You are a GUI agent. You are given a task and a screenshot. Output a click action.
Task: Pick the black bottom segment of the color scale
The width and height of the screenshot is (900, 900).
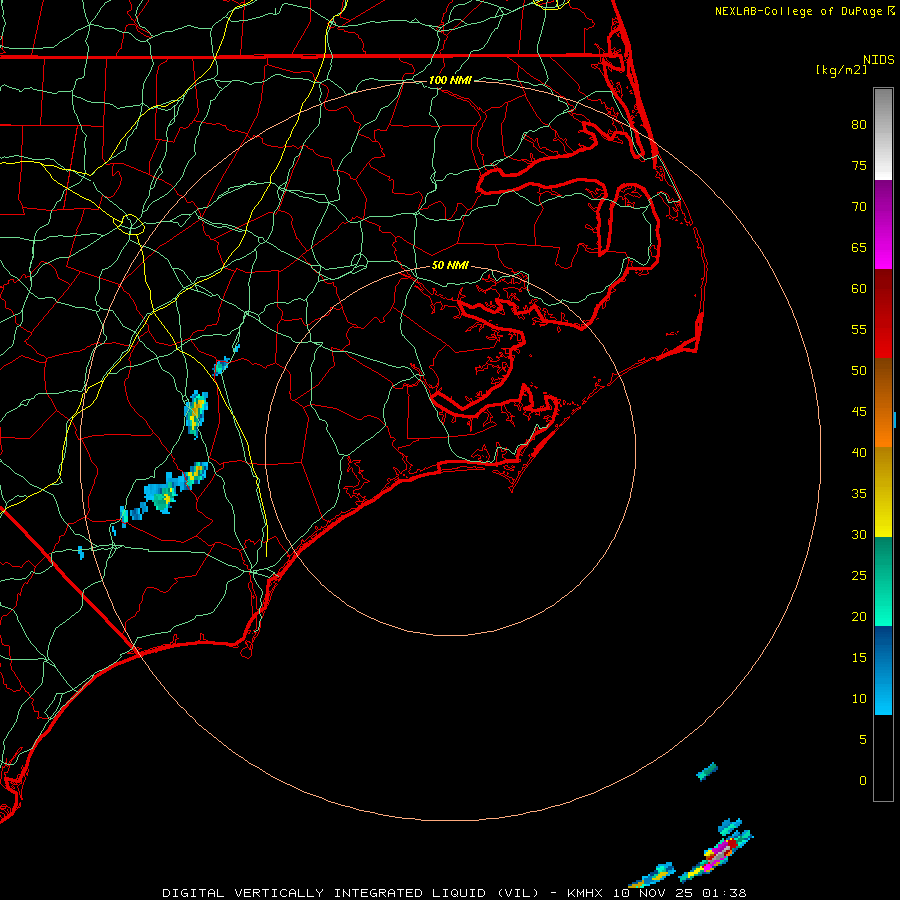tap(883, 758)
